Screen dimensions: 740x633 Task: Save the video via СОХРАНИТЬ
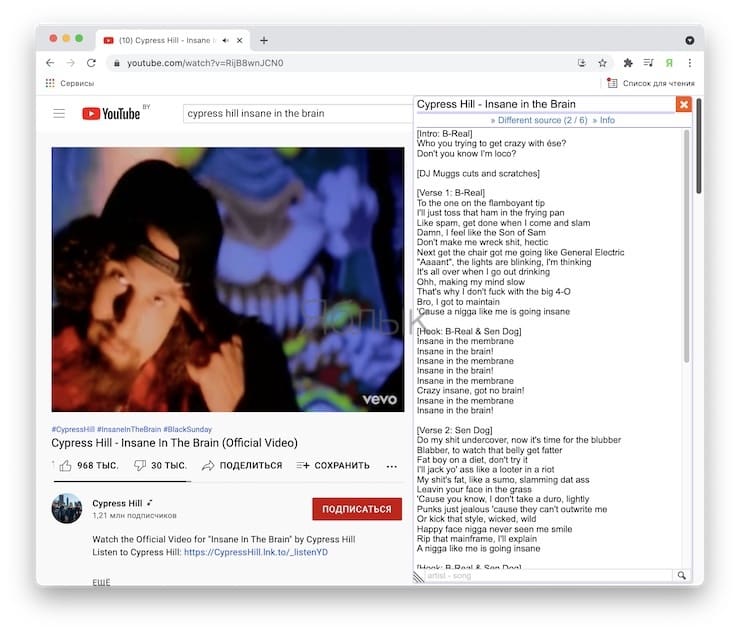click(333, 466)
